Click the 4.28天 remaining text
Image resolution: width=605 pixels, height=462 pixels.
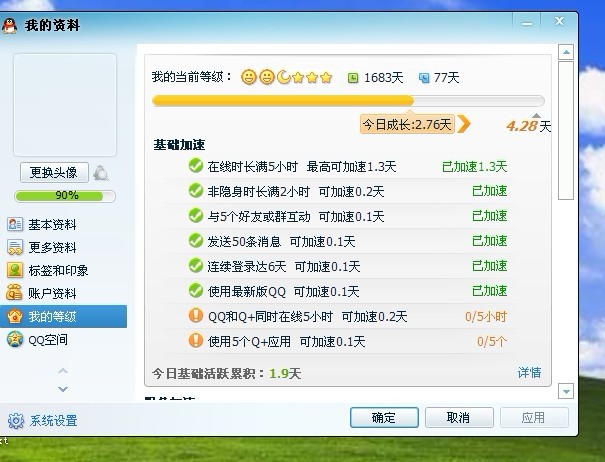529,126
